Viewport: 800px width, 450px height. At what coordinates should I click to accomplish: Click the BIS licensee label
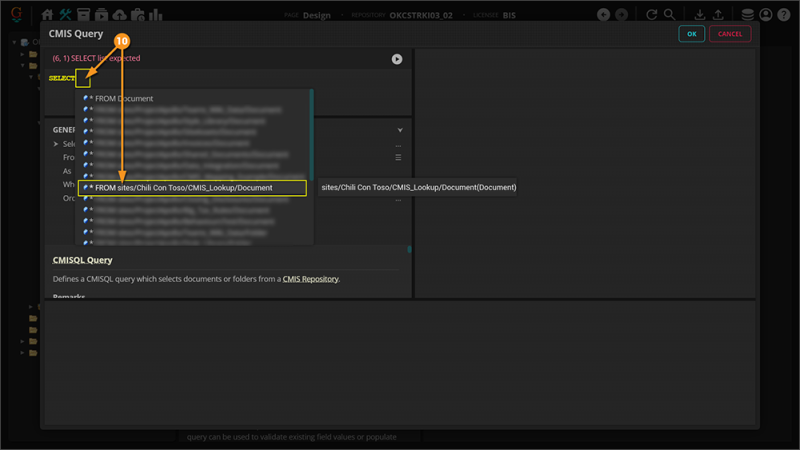pyautogui.click(x=509, y=15)
